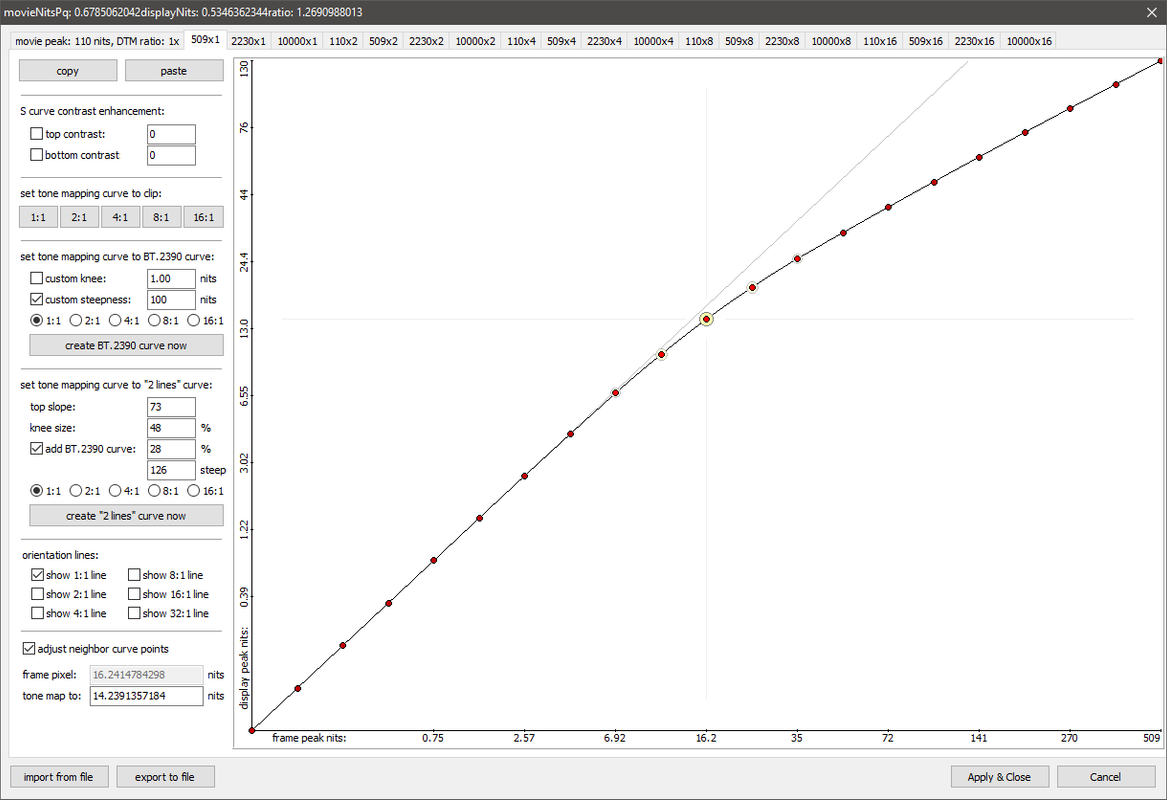Image resolution: width=1167 pixels, height=800 pixels.
Task: Enable bottom contrast checkbox
Action: point(36,155)
